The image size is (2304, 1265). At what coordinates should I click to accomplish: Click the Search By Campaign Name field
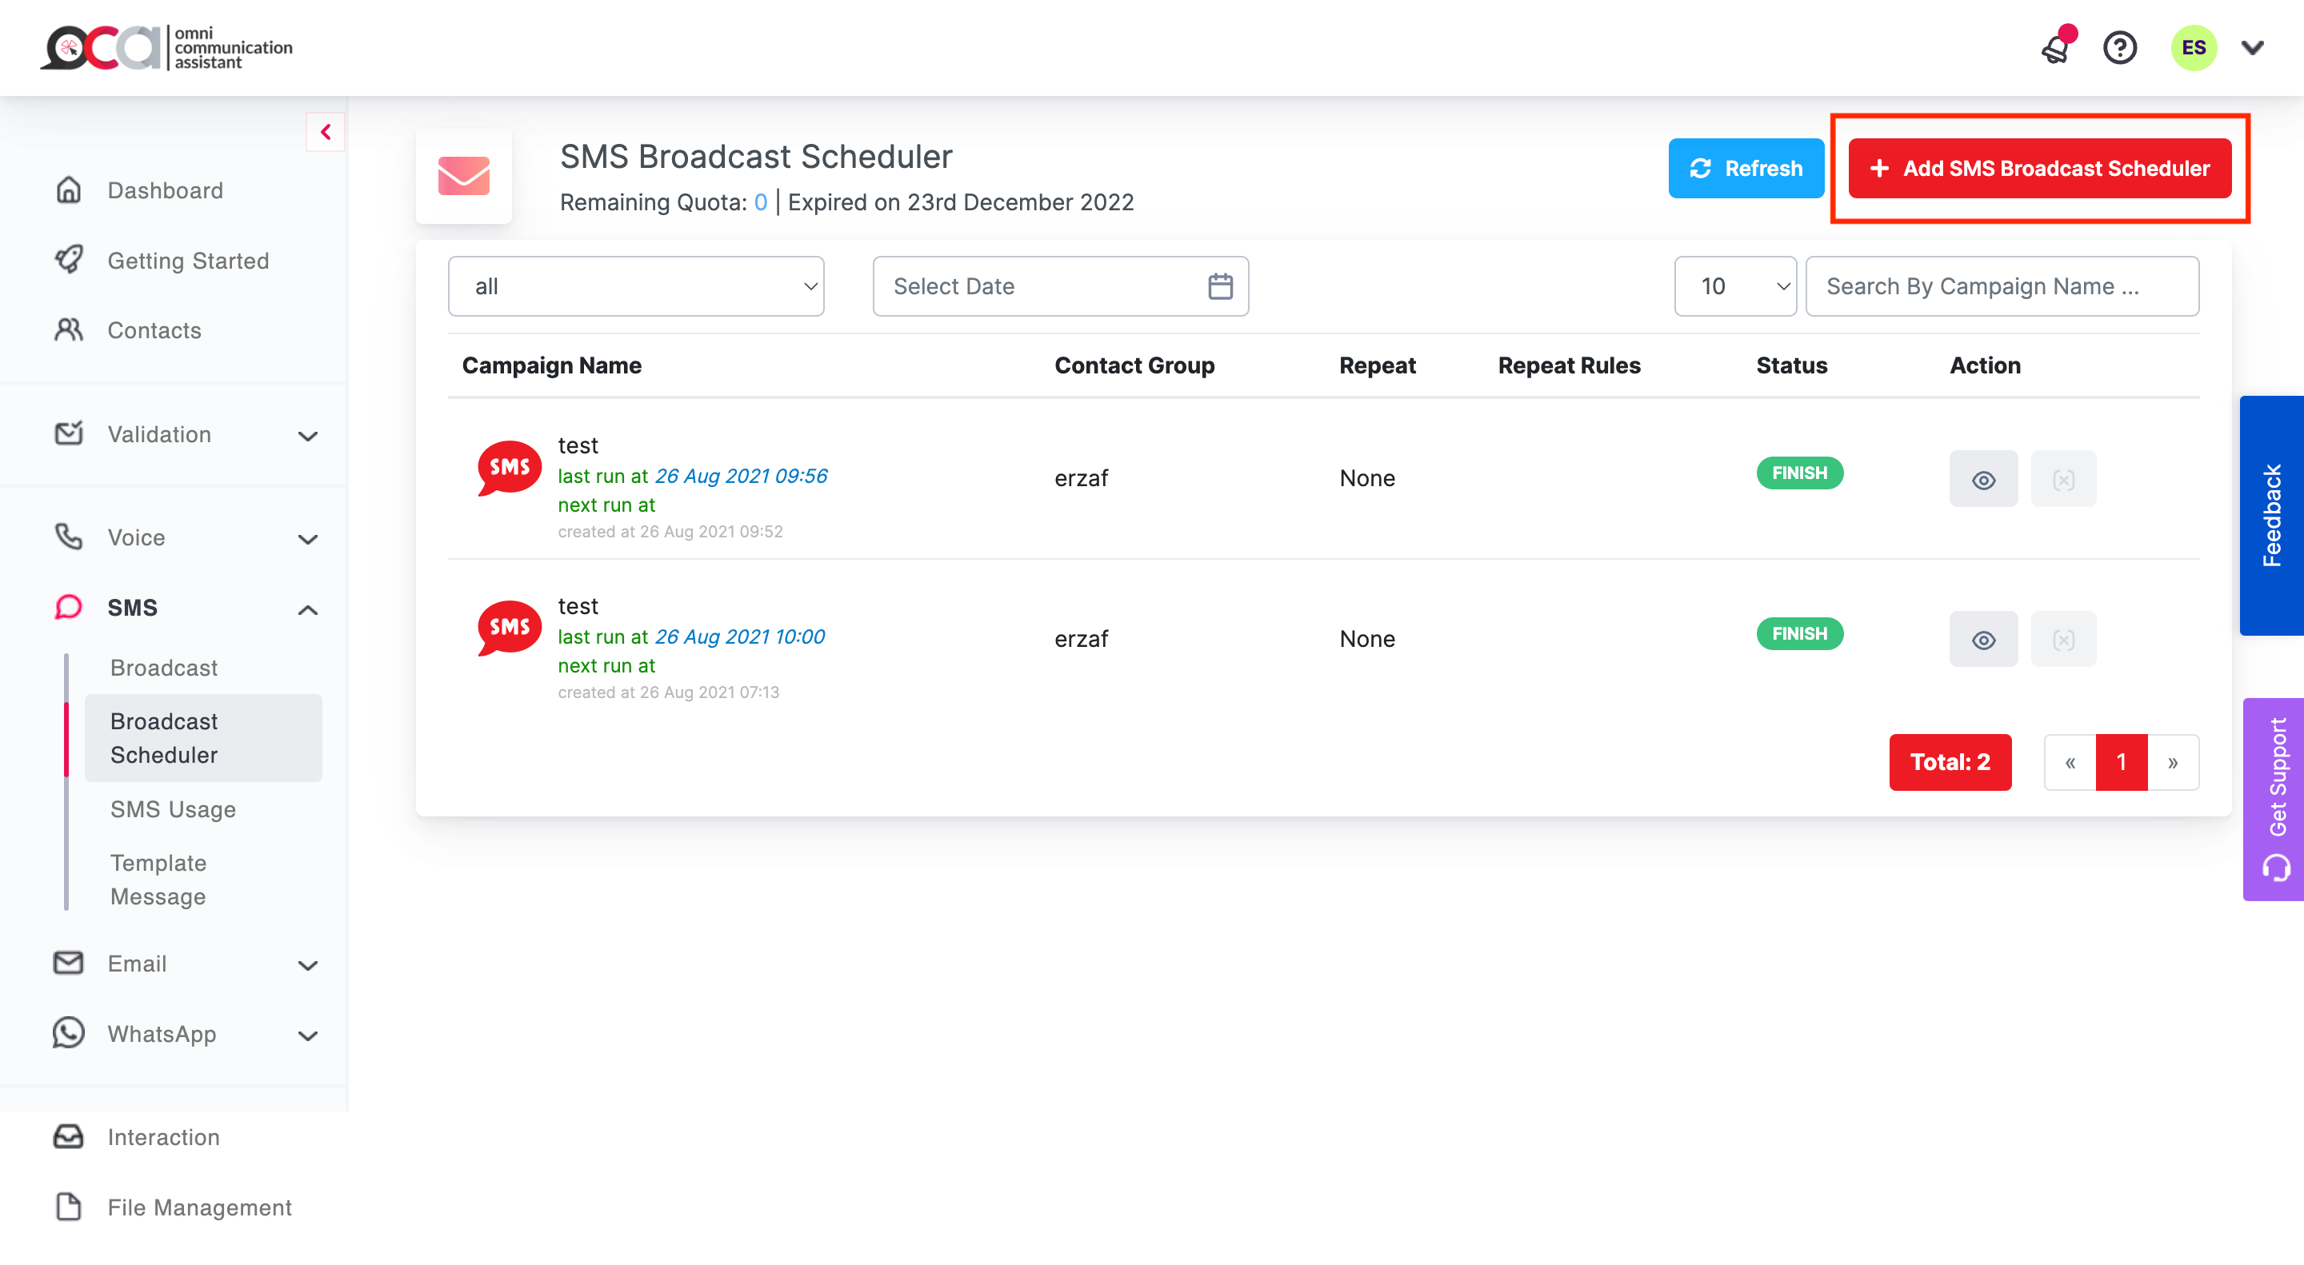coord(2001,286)
